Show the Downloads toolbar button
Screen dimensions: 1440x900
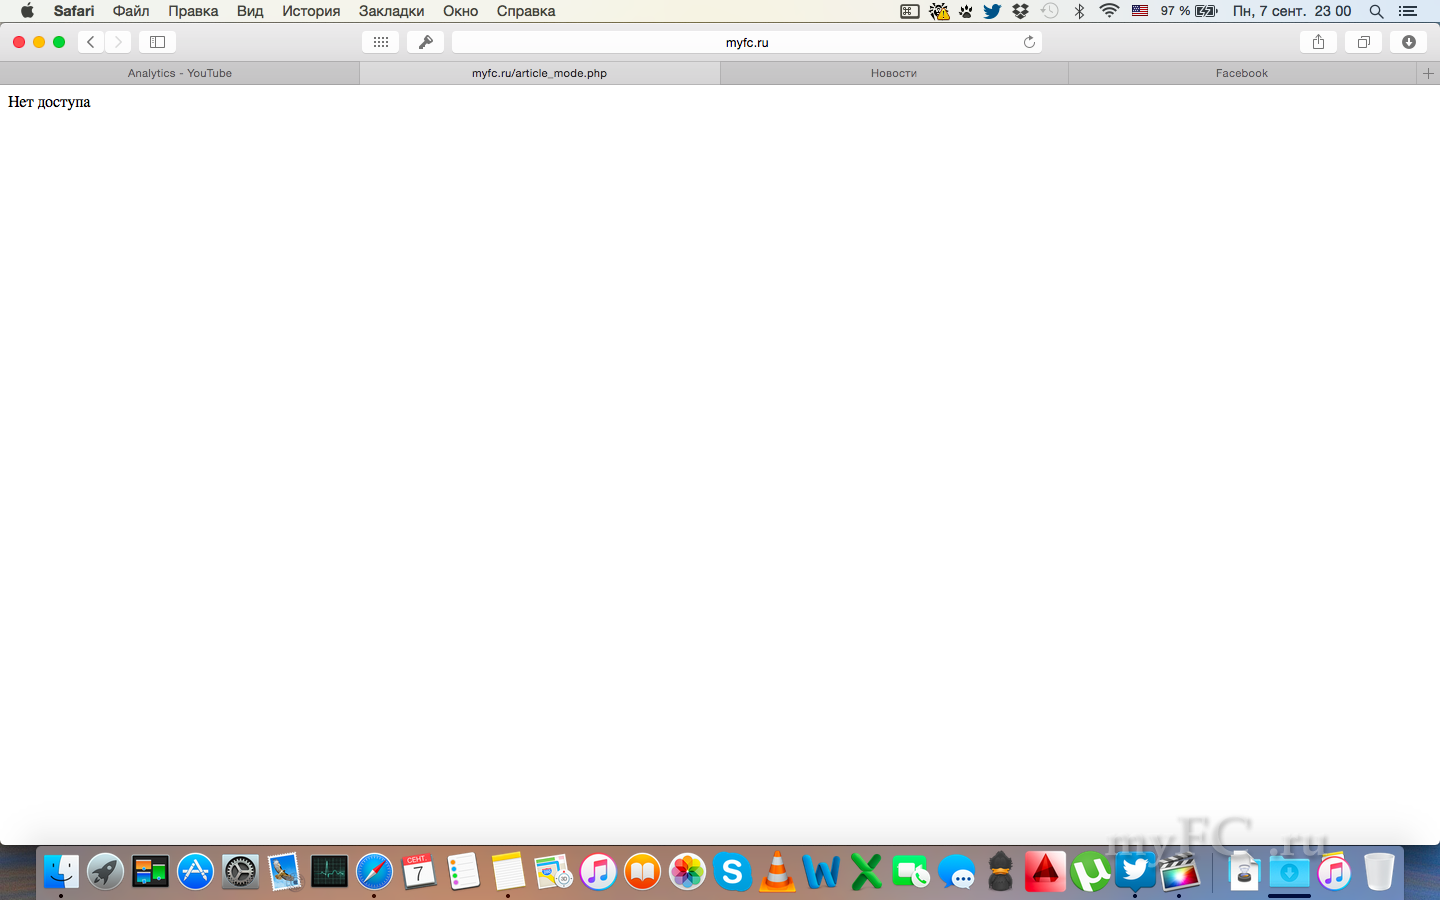click(1408, 42)
